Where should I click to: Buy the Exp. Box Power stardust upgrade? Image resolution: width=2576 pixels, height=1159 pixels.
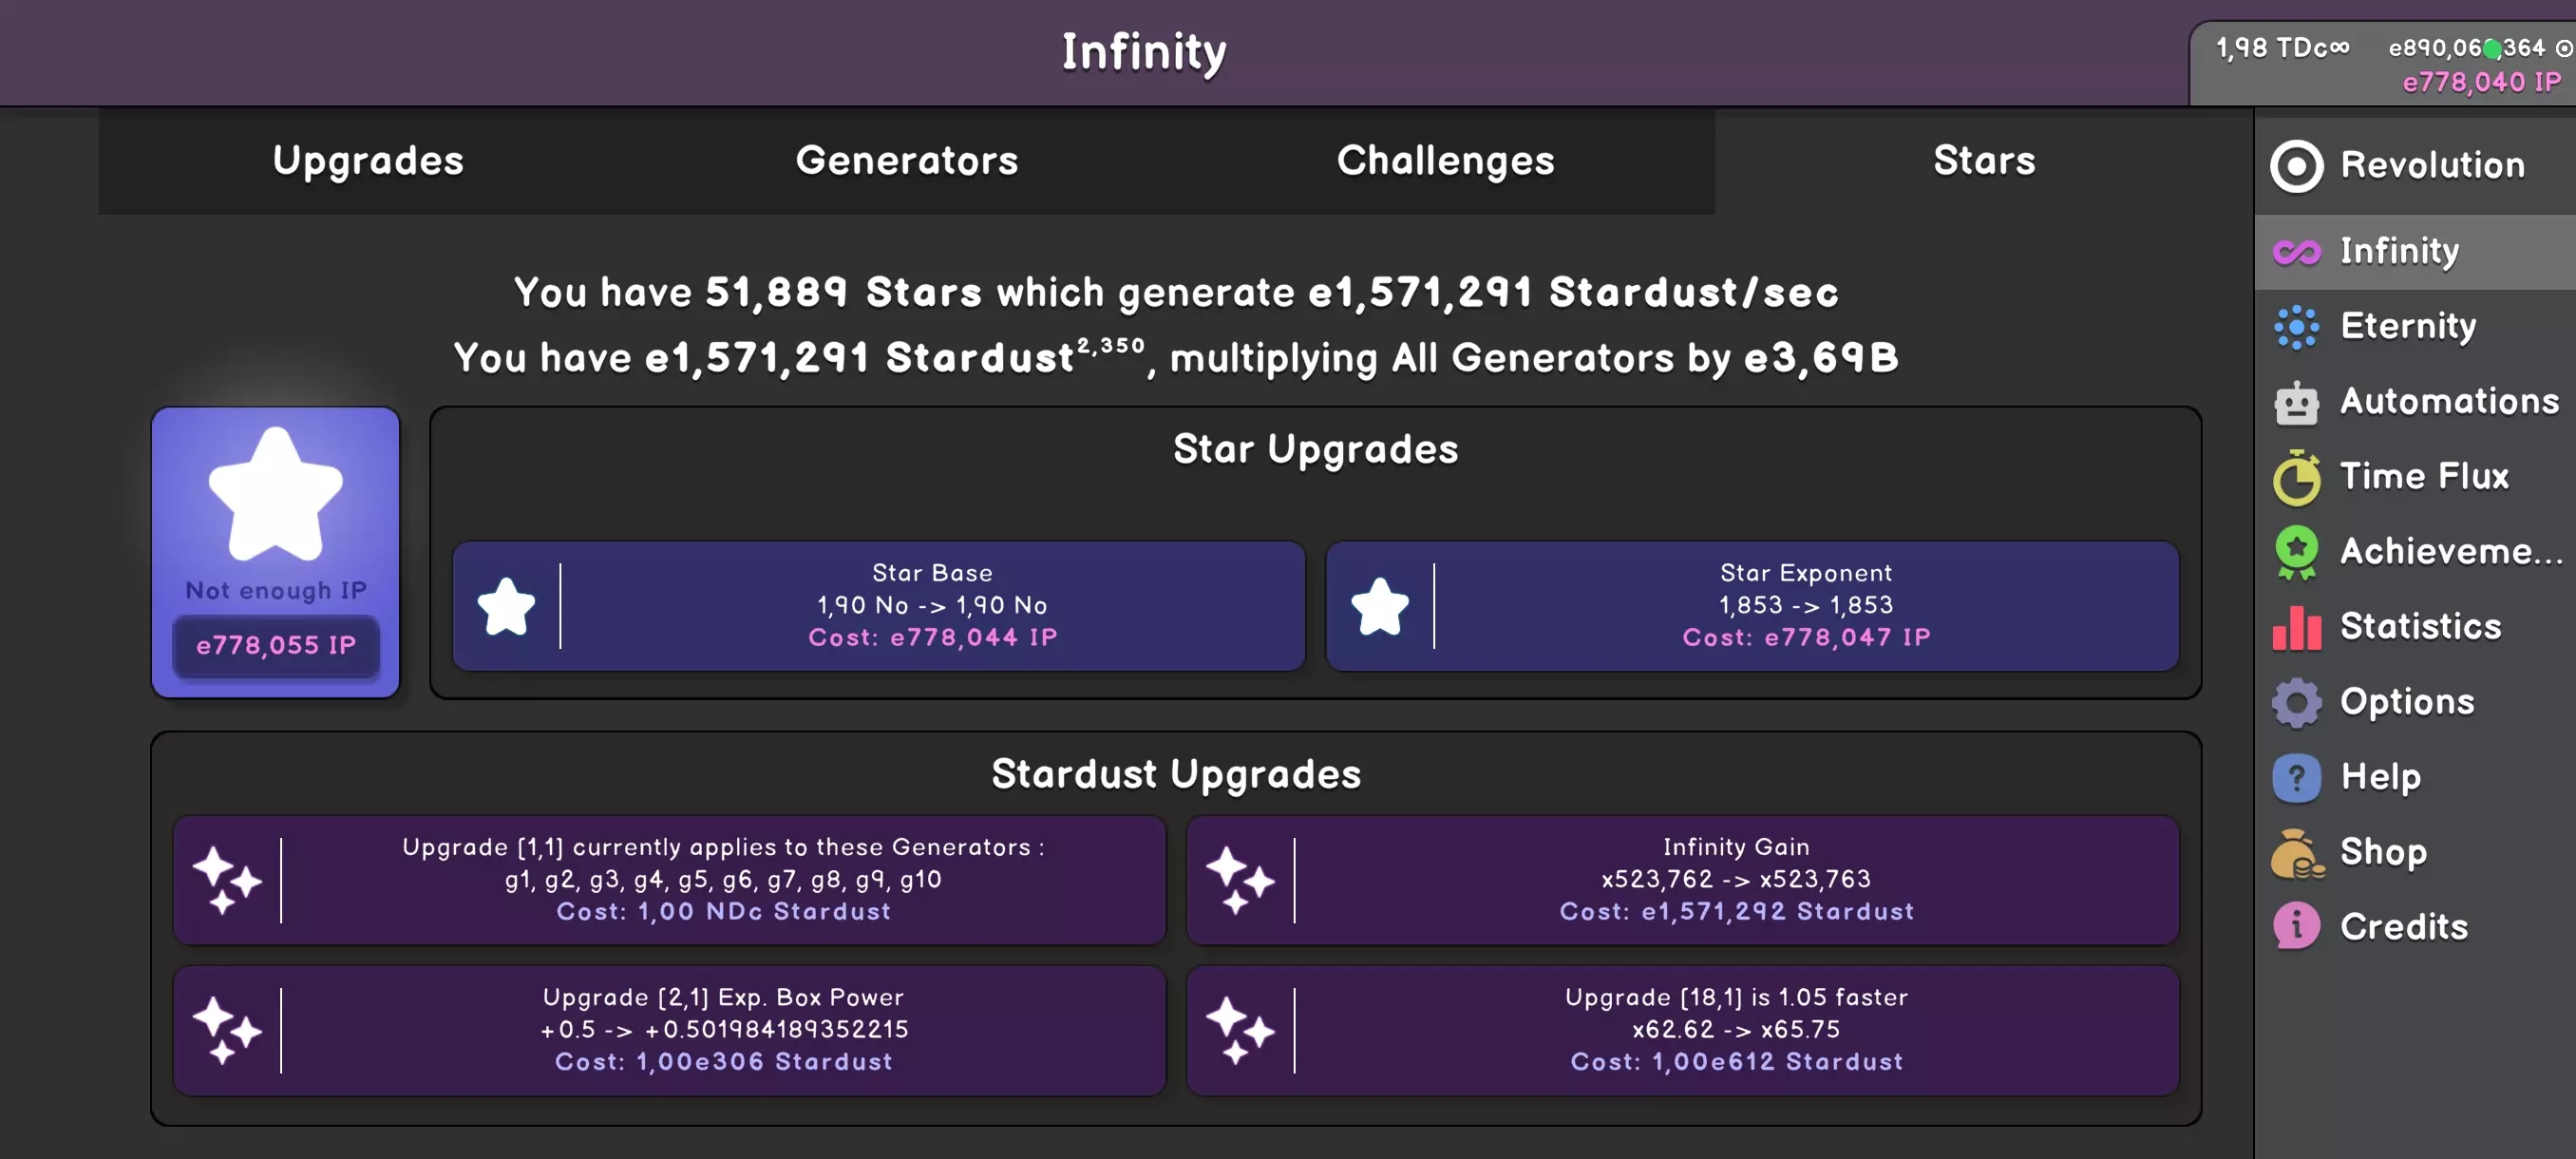pyautogui.click(x=669, y=1030)
